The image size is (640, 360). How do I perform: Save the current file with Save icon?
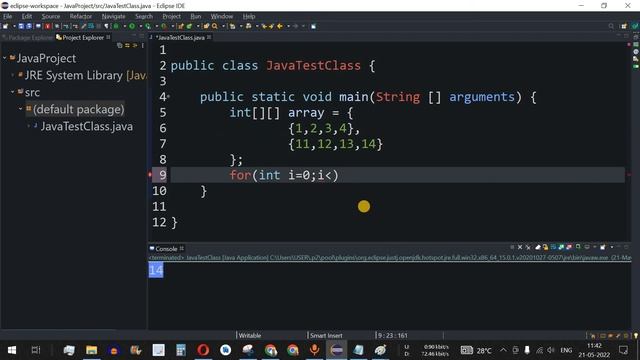(21, 26)
